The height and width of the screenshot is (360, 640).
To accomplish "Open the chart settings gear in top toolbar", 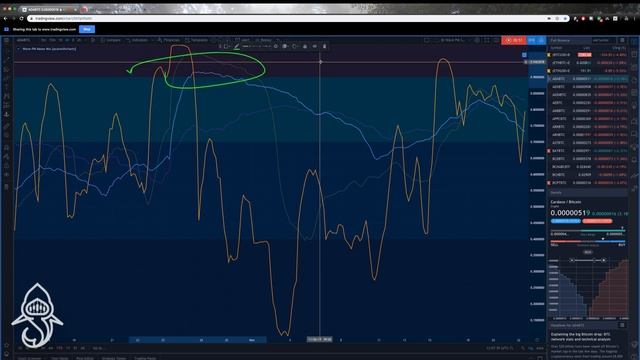I will tap(477, 40).
